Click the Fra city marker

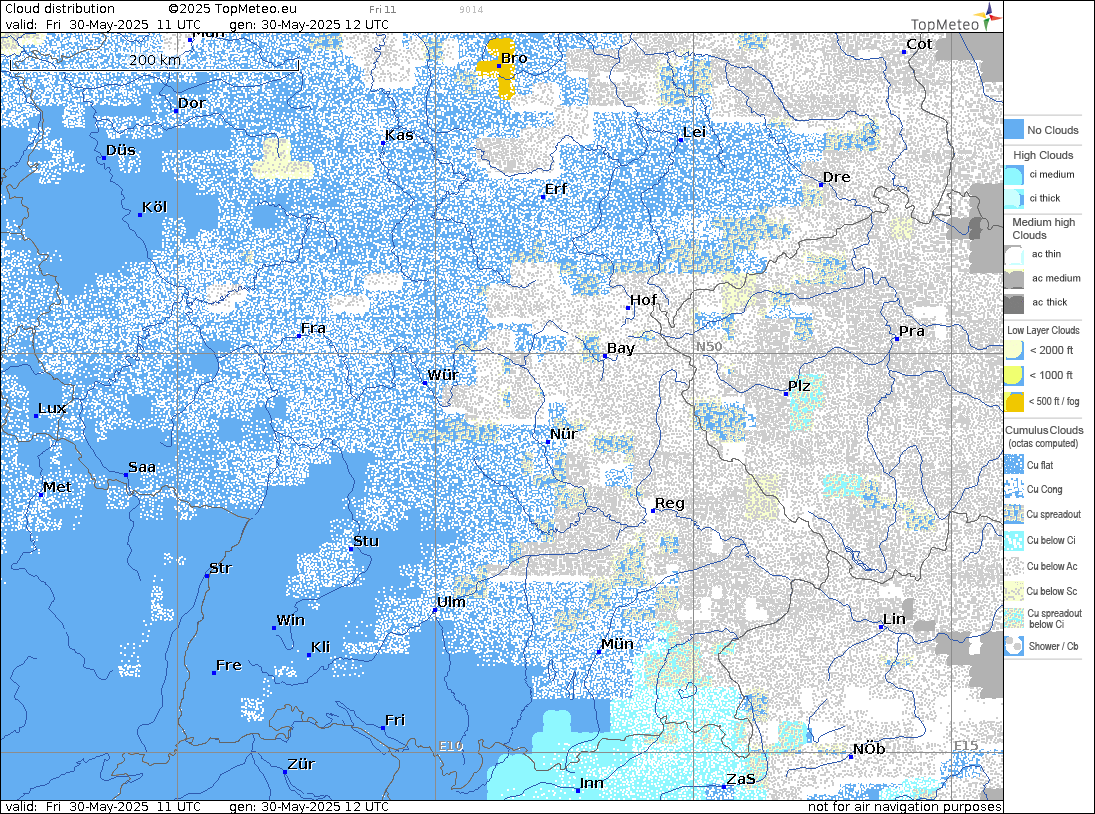click(x=299, y=336)
